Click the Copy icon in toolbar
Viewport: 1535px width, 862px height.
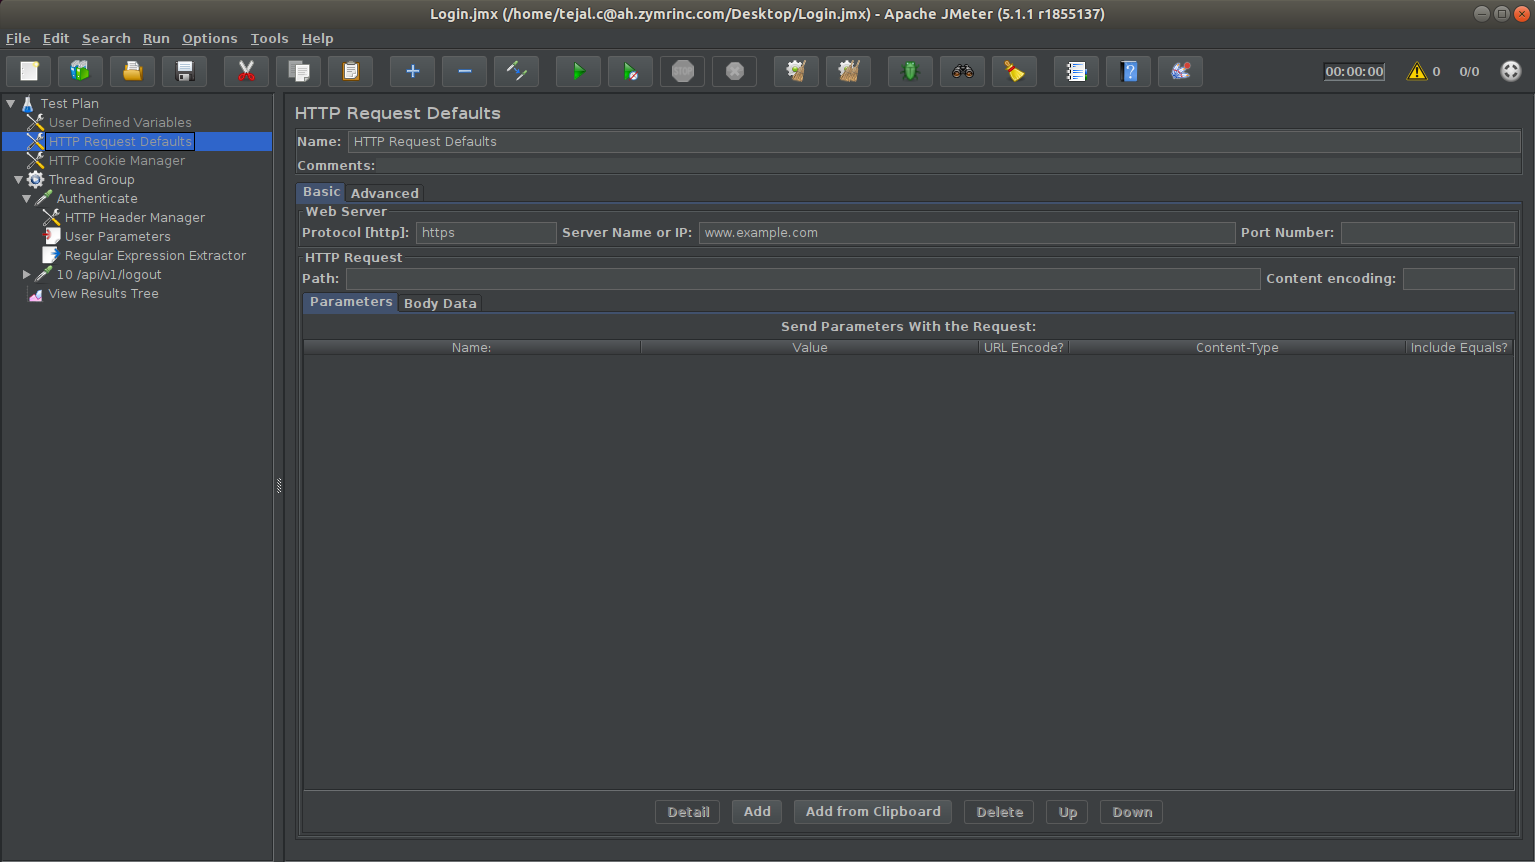pyautogui.click(x=299, y=71)
